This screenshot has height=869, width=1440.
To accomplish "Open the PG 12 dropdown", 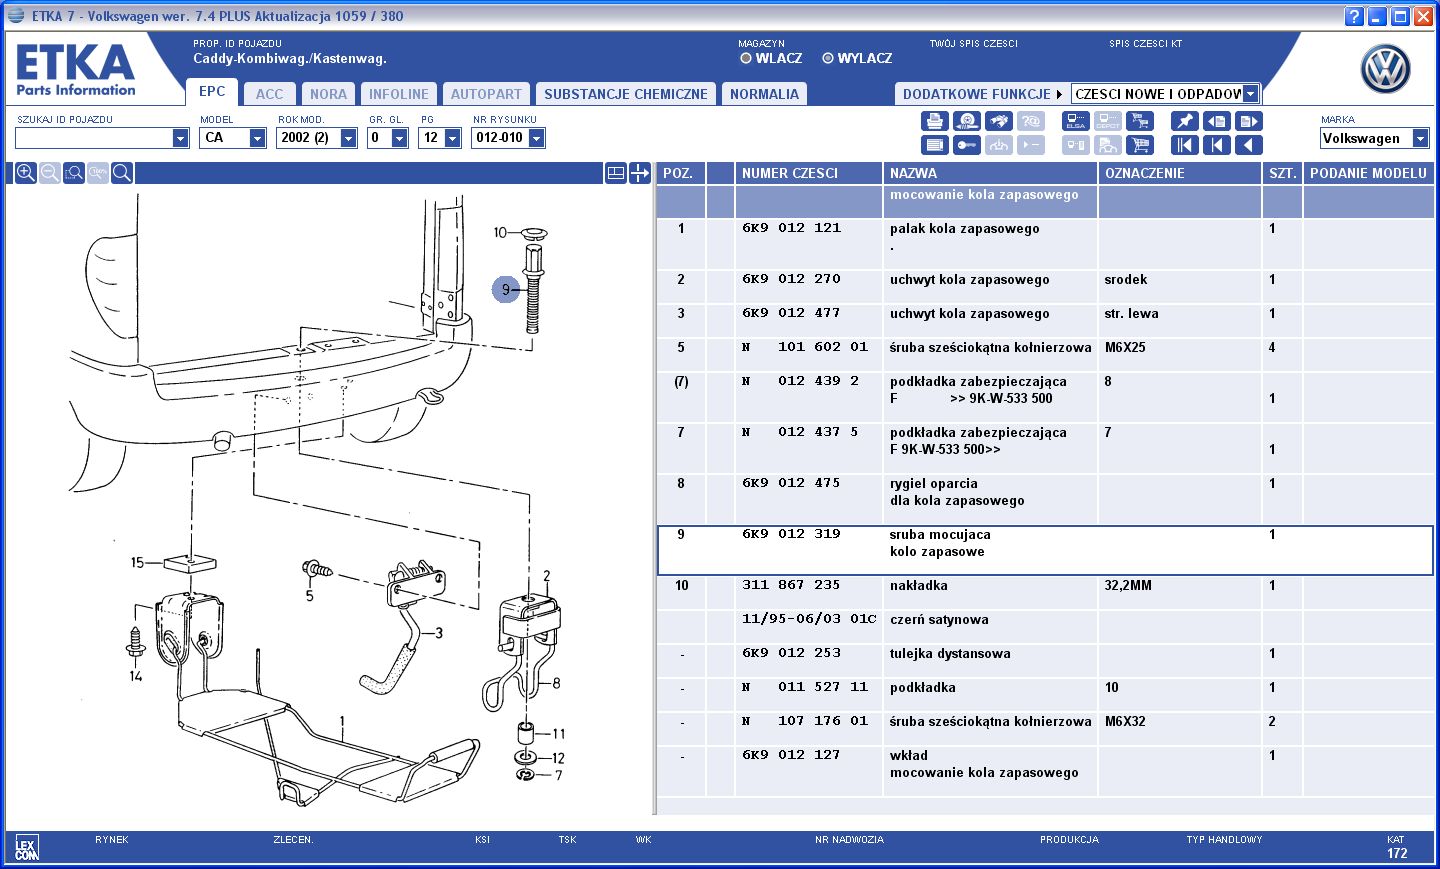I will (452, 138).
